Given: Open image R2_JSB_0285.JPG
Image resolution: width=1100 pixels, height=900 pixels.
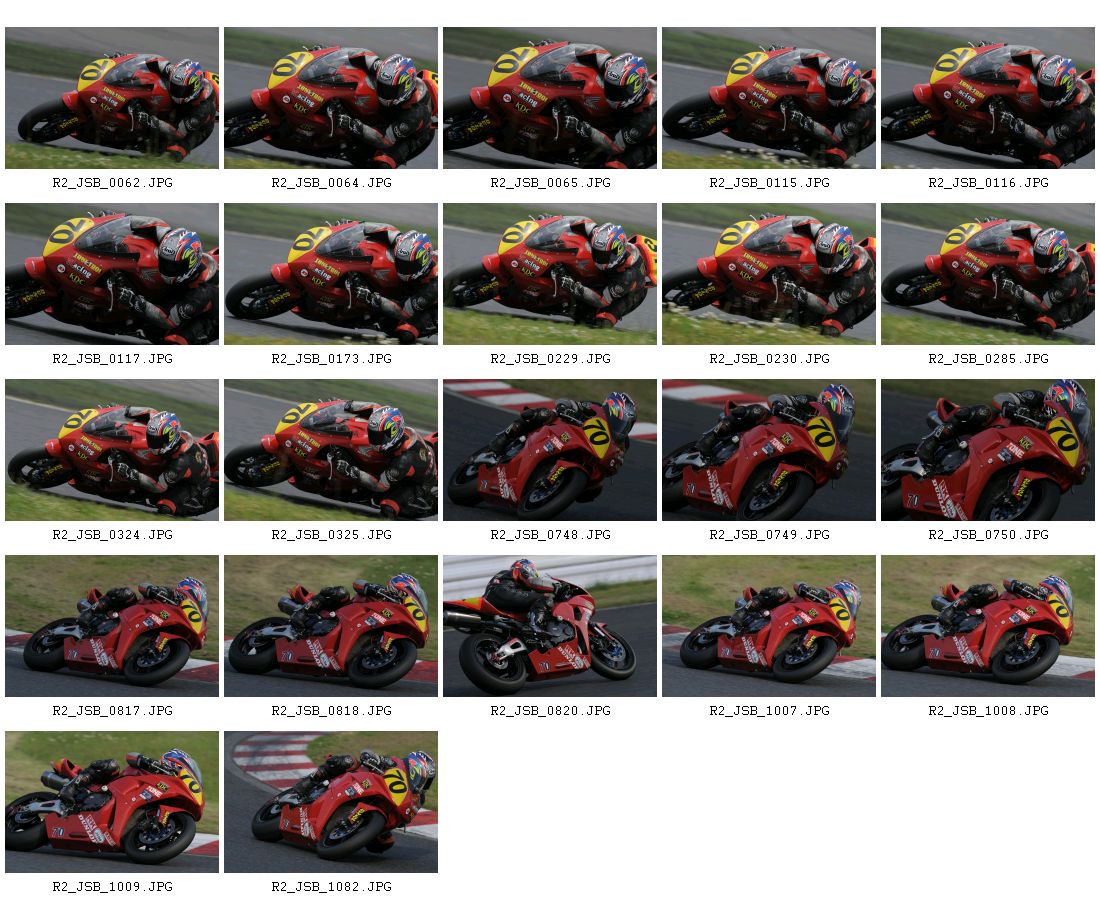Looking at the screenshot, I should point(988,274).
